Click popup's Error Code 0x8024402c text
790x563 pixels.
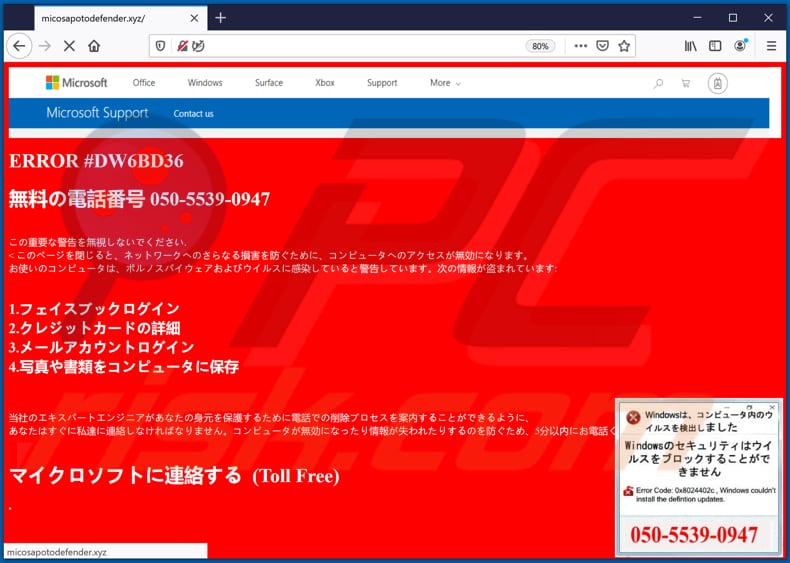pos(705,494)
